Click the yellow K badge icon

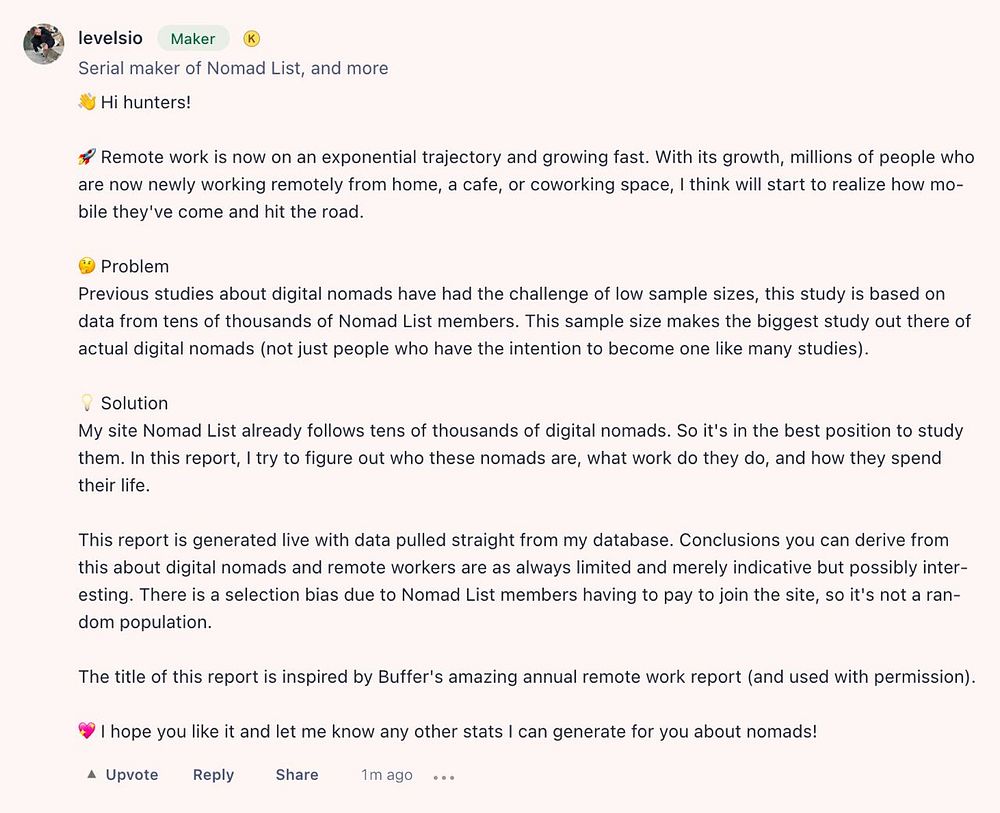click(x=252, y=39)
